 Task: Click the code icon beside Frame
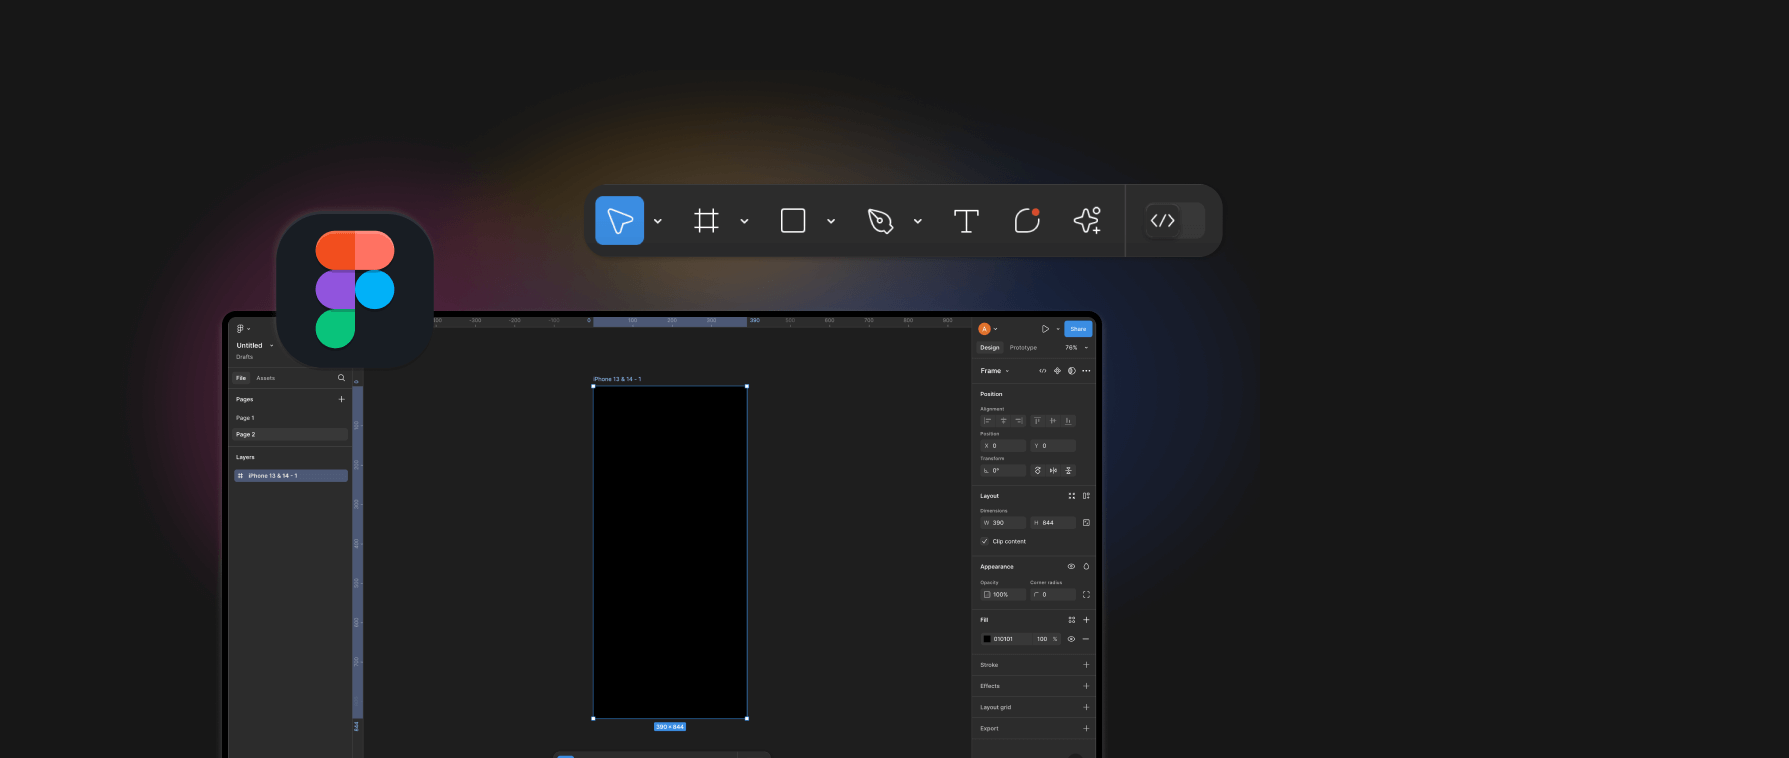[1043, 371]
